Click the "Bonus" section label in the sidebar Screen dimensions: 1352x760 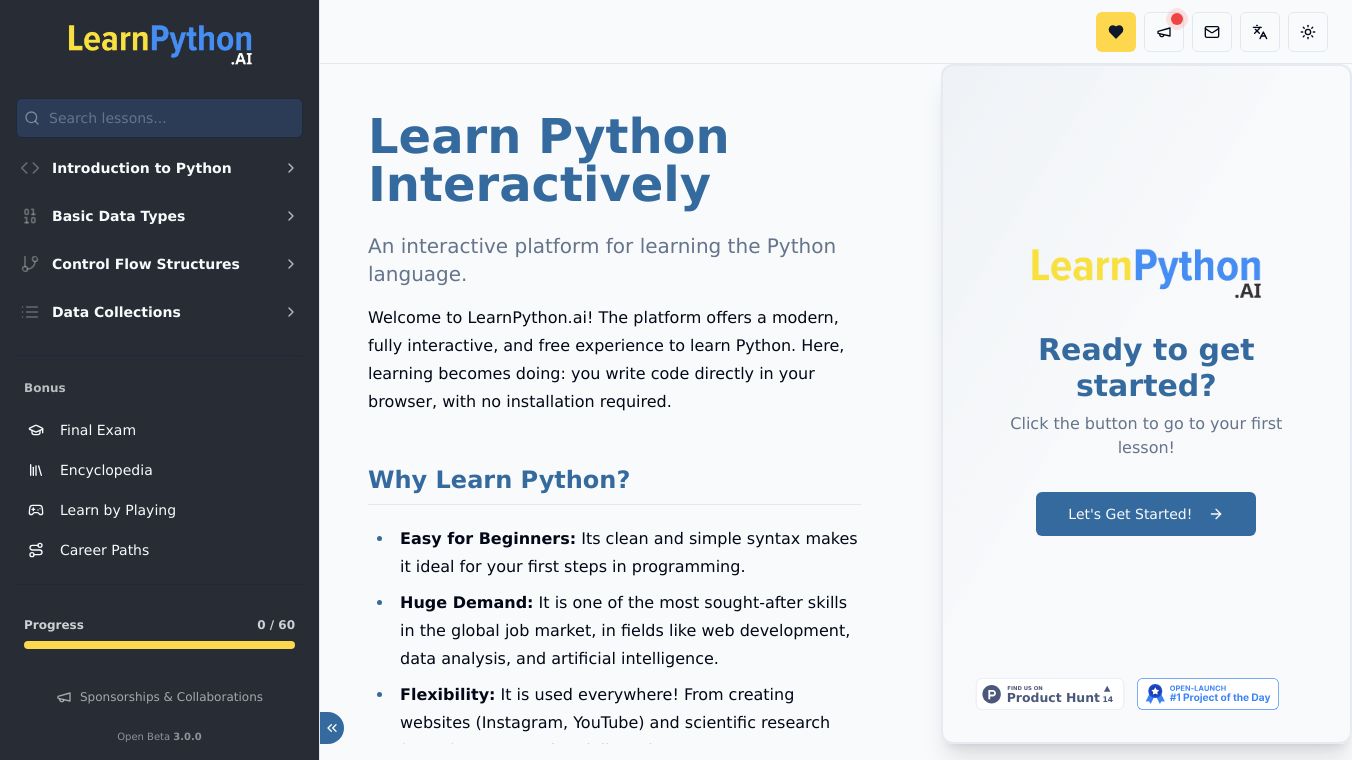tap(45, 388)
